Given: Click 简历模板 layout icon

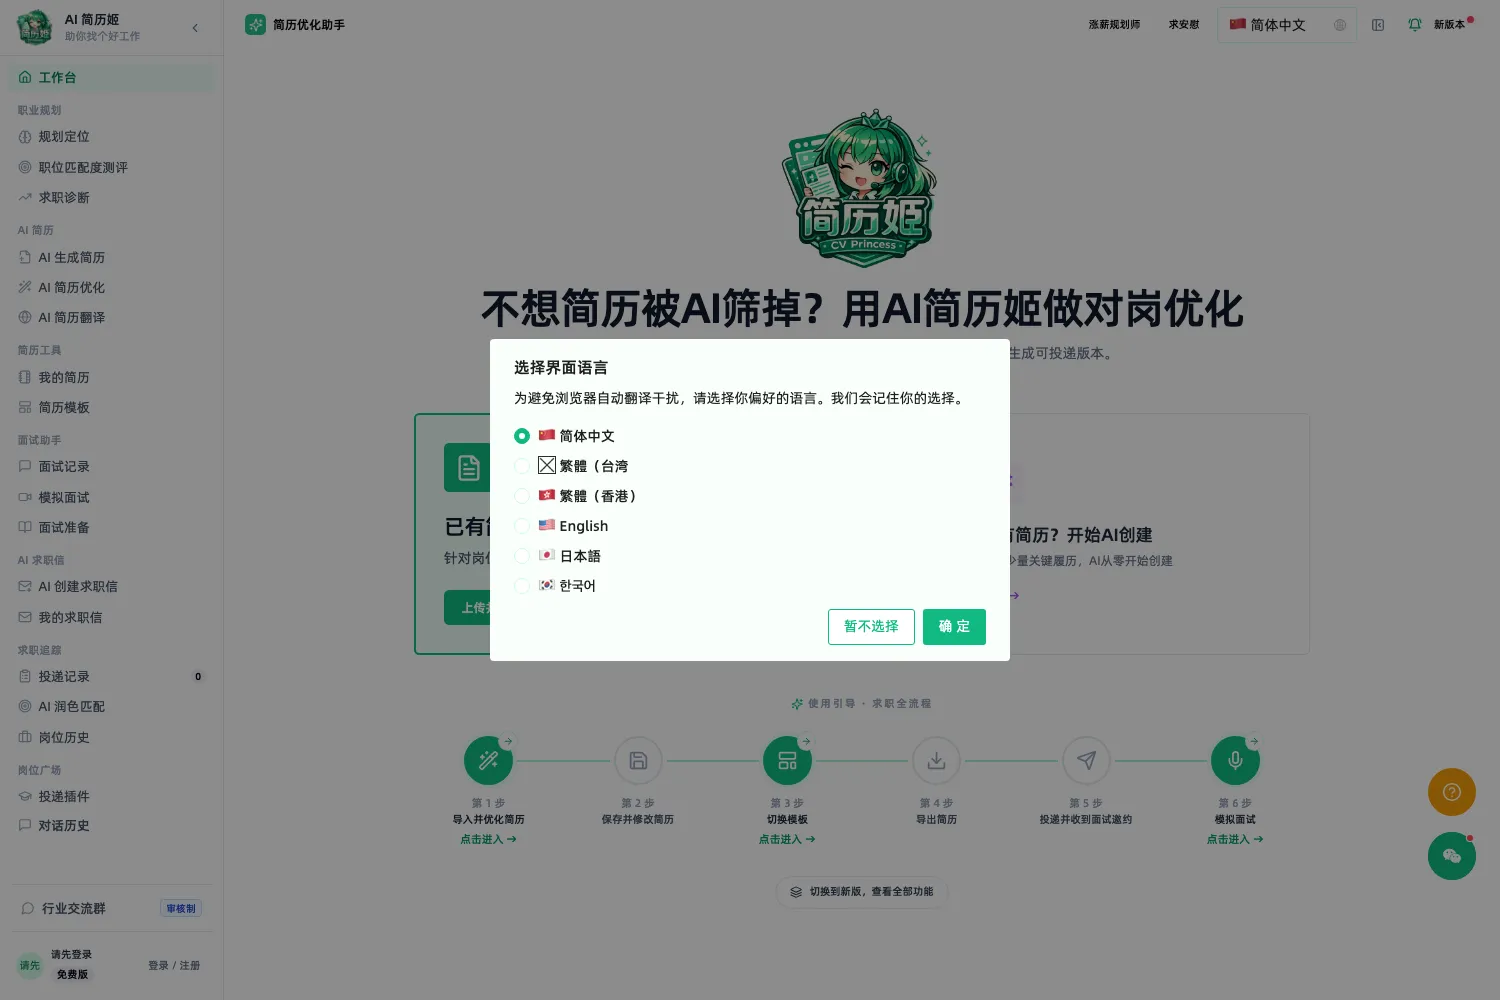Looking at the screenshot, I should click(x=25, y=407).
